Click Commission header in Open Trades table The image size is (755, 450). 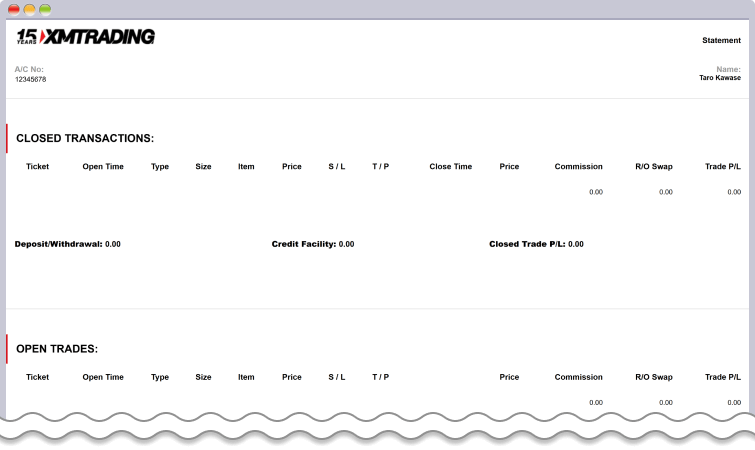coord(578,378)
